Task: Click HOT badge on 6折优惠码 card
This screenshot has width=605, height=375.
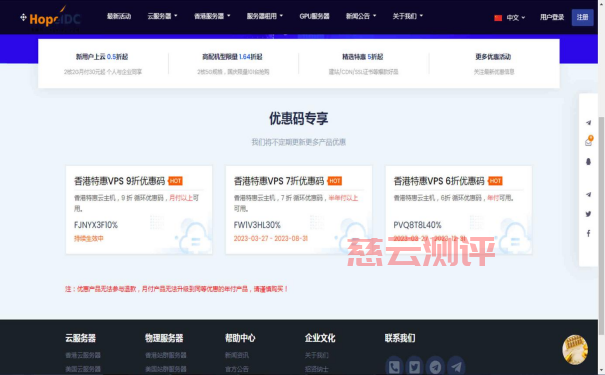Action: pos(495,181)
